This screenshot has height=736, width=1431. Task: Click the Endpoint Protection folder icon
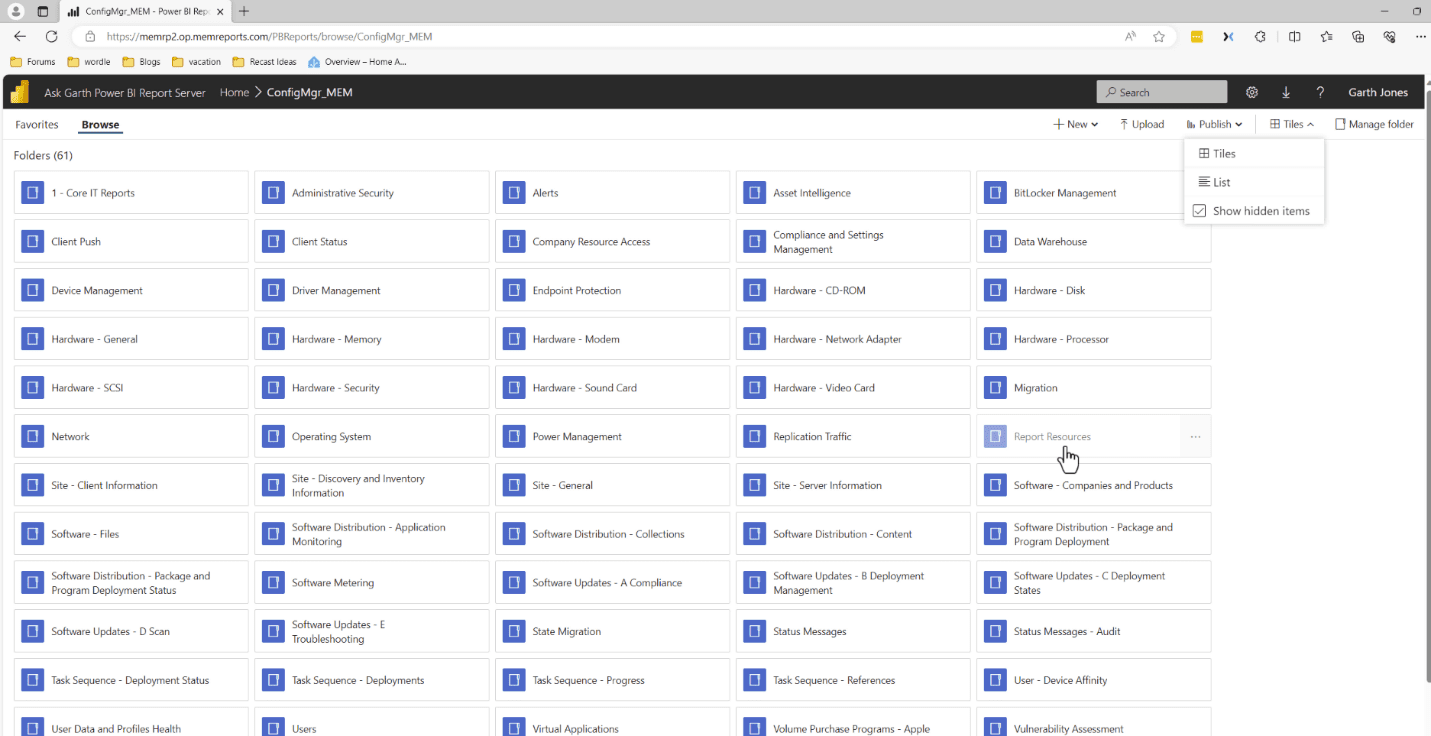click(x=514, y=291)
